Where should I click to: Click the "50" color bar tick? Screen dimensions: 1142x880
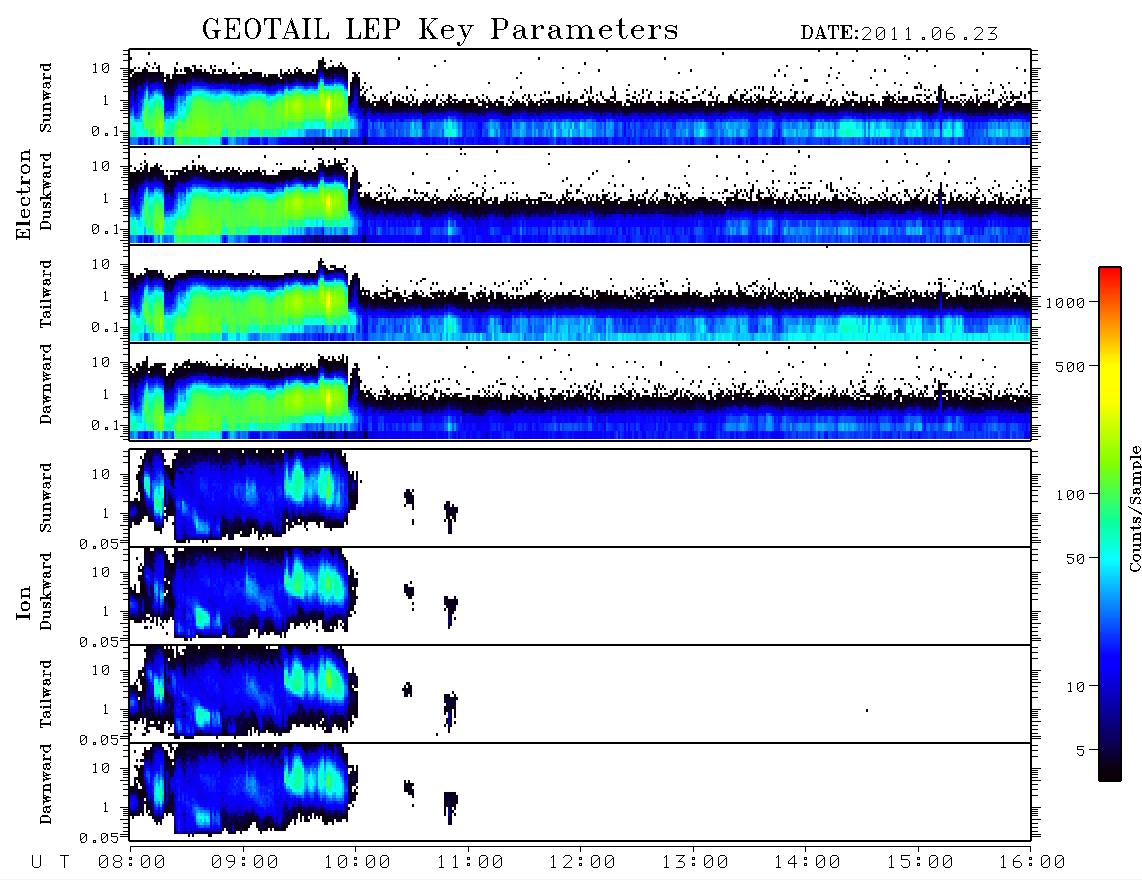click(x=1075, y=559)
